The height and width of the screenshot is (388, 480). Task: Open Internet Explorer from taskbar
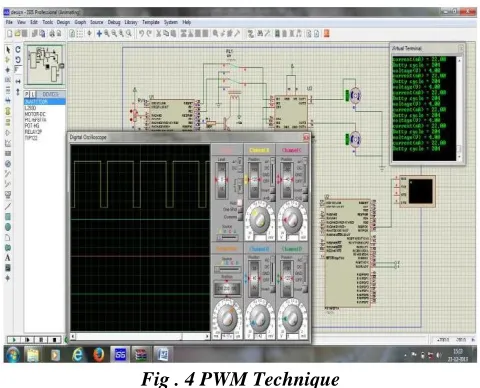point(78,355)
